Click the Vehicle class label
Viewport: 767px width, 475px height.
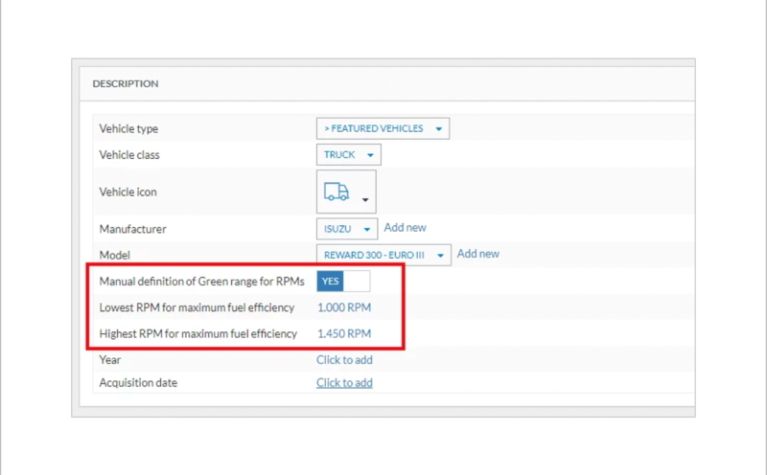[129, 155]
